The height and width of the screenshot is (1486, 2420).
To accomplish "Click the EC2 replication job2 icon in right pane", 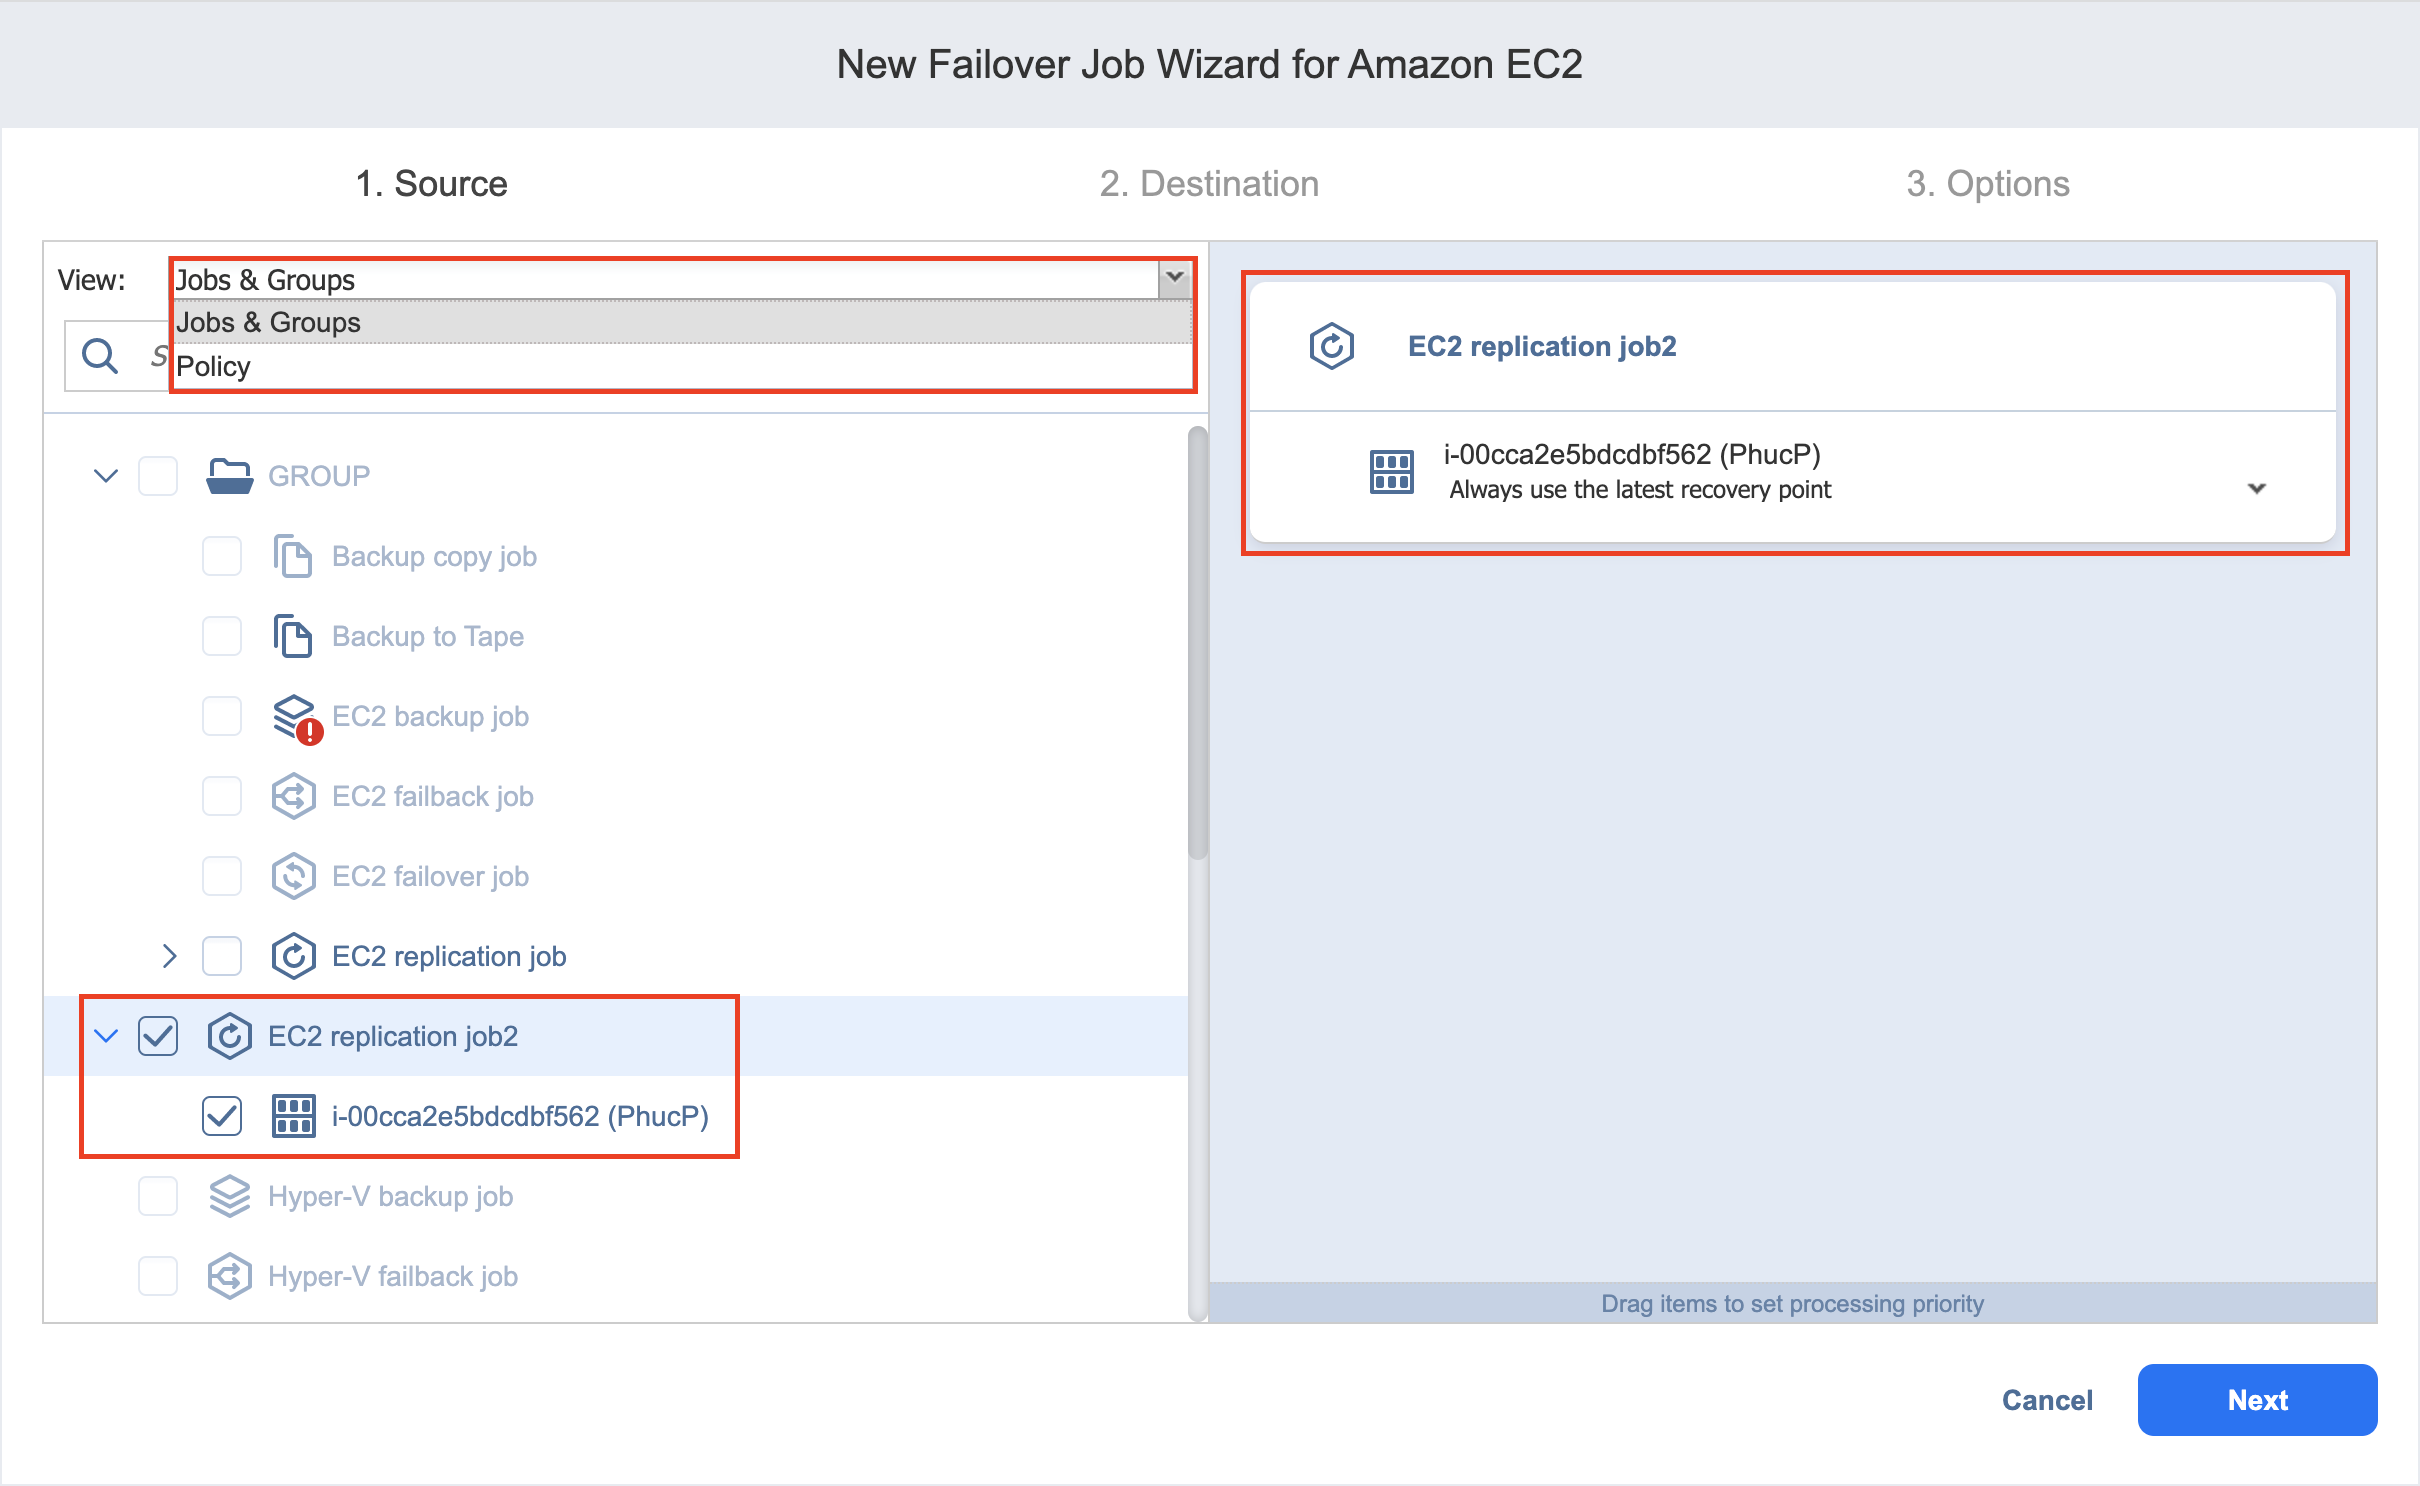I will 1332,346.
